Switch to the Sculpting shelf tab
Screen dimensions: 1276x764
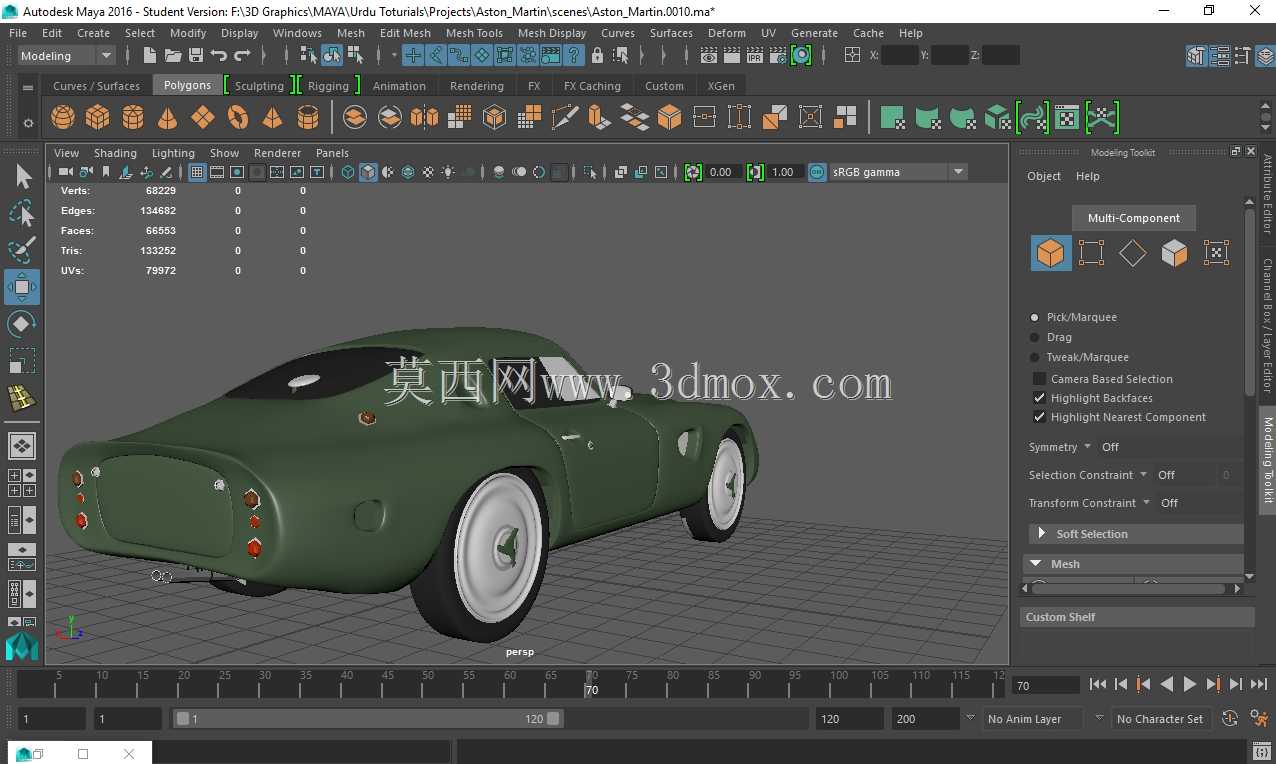(x=259, y=86)
